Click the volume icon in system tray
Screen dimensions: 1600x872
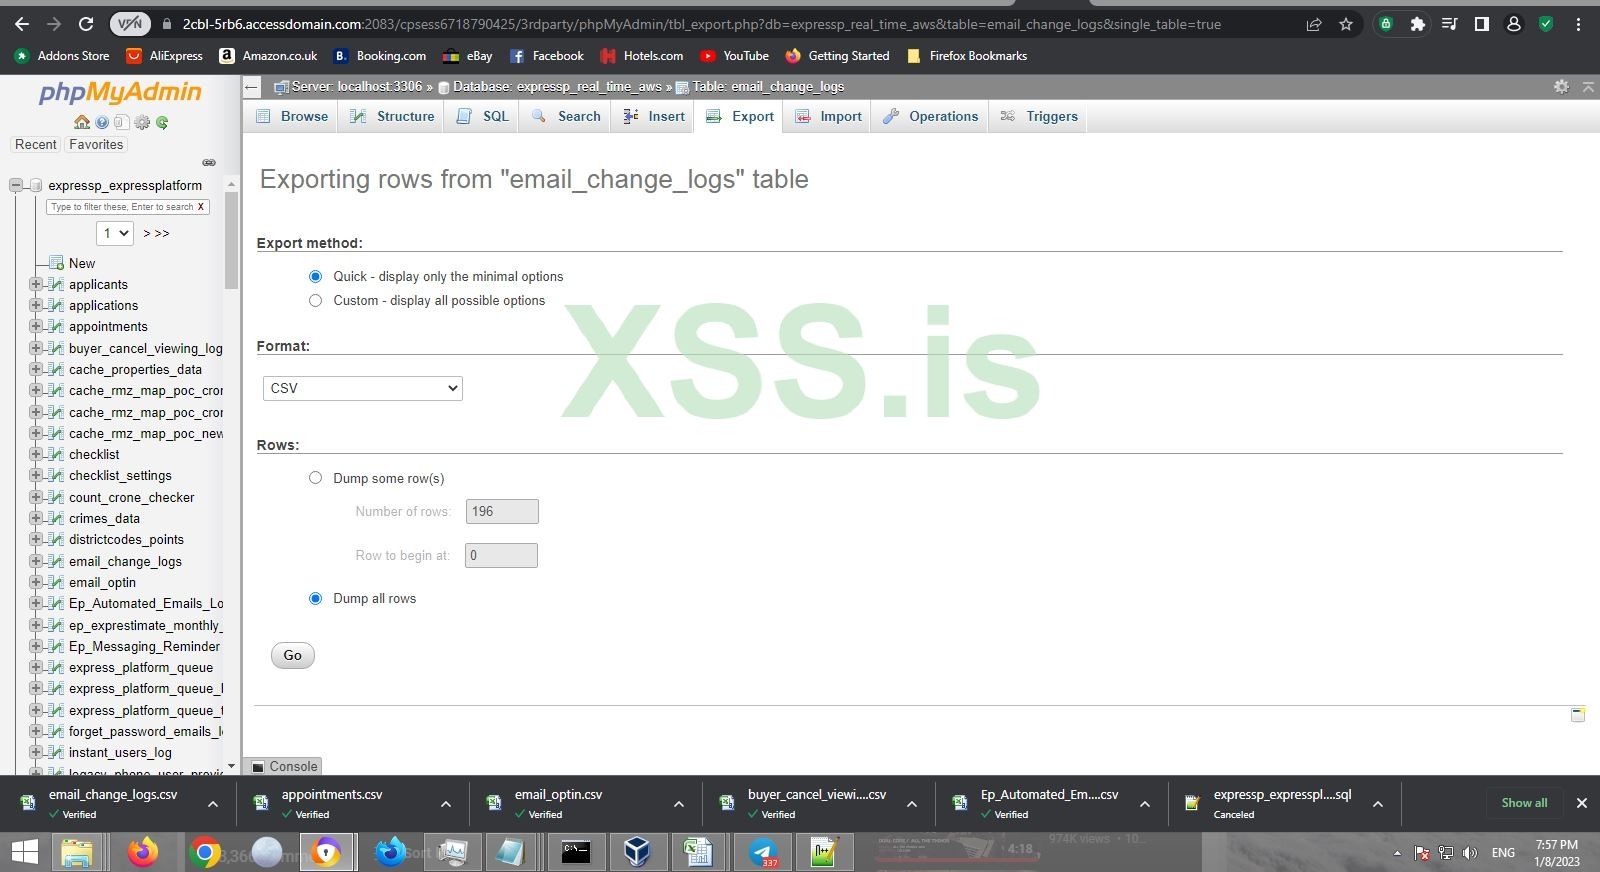(1470, 853)
